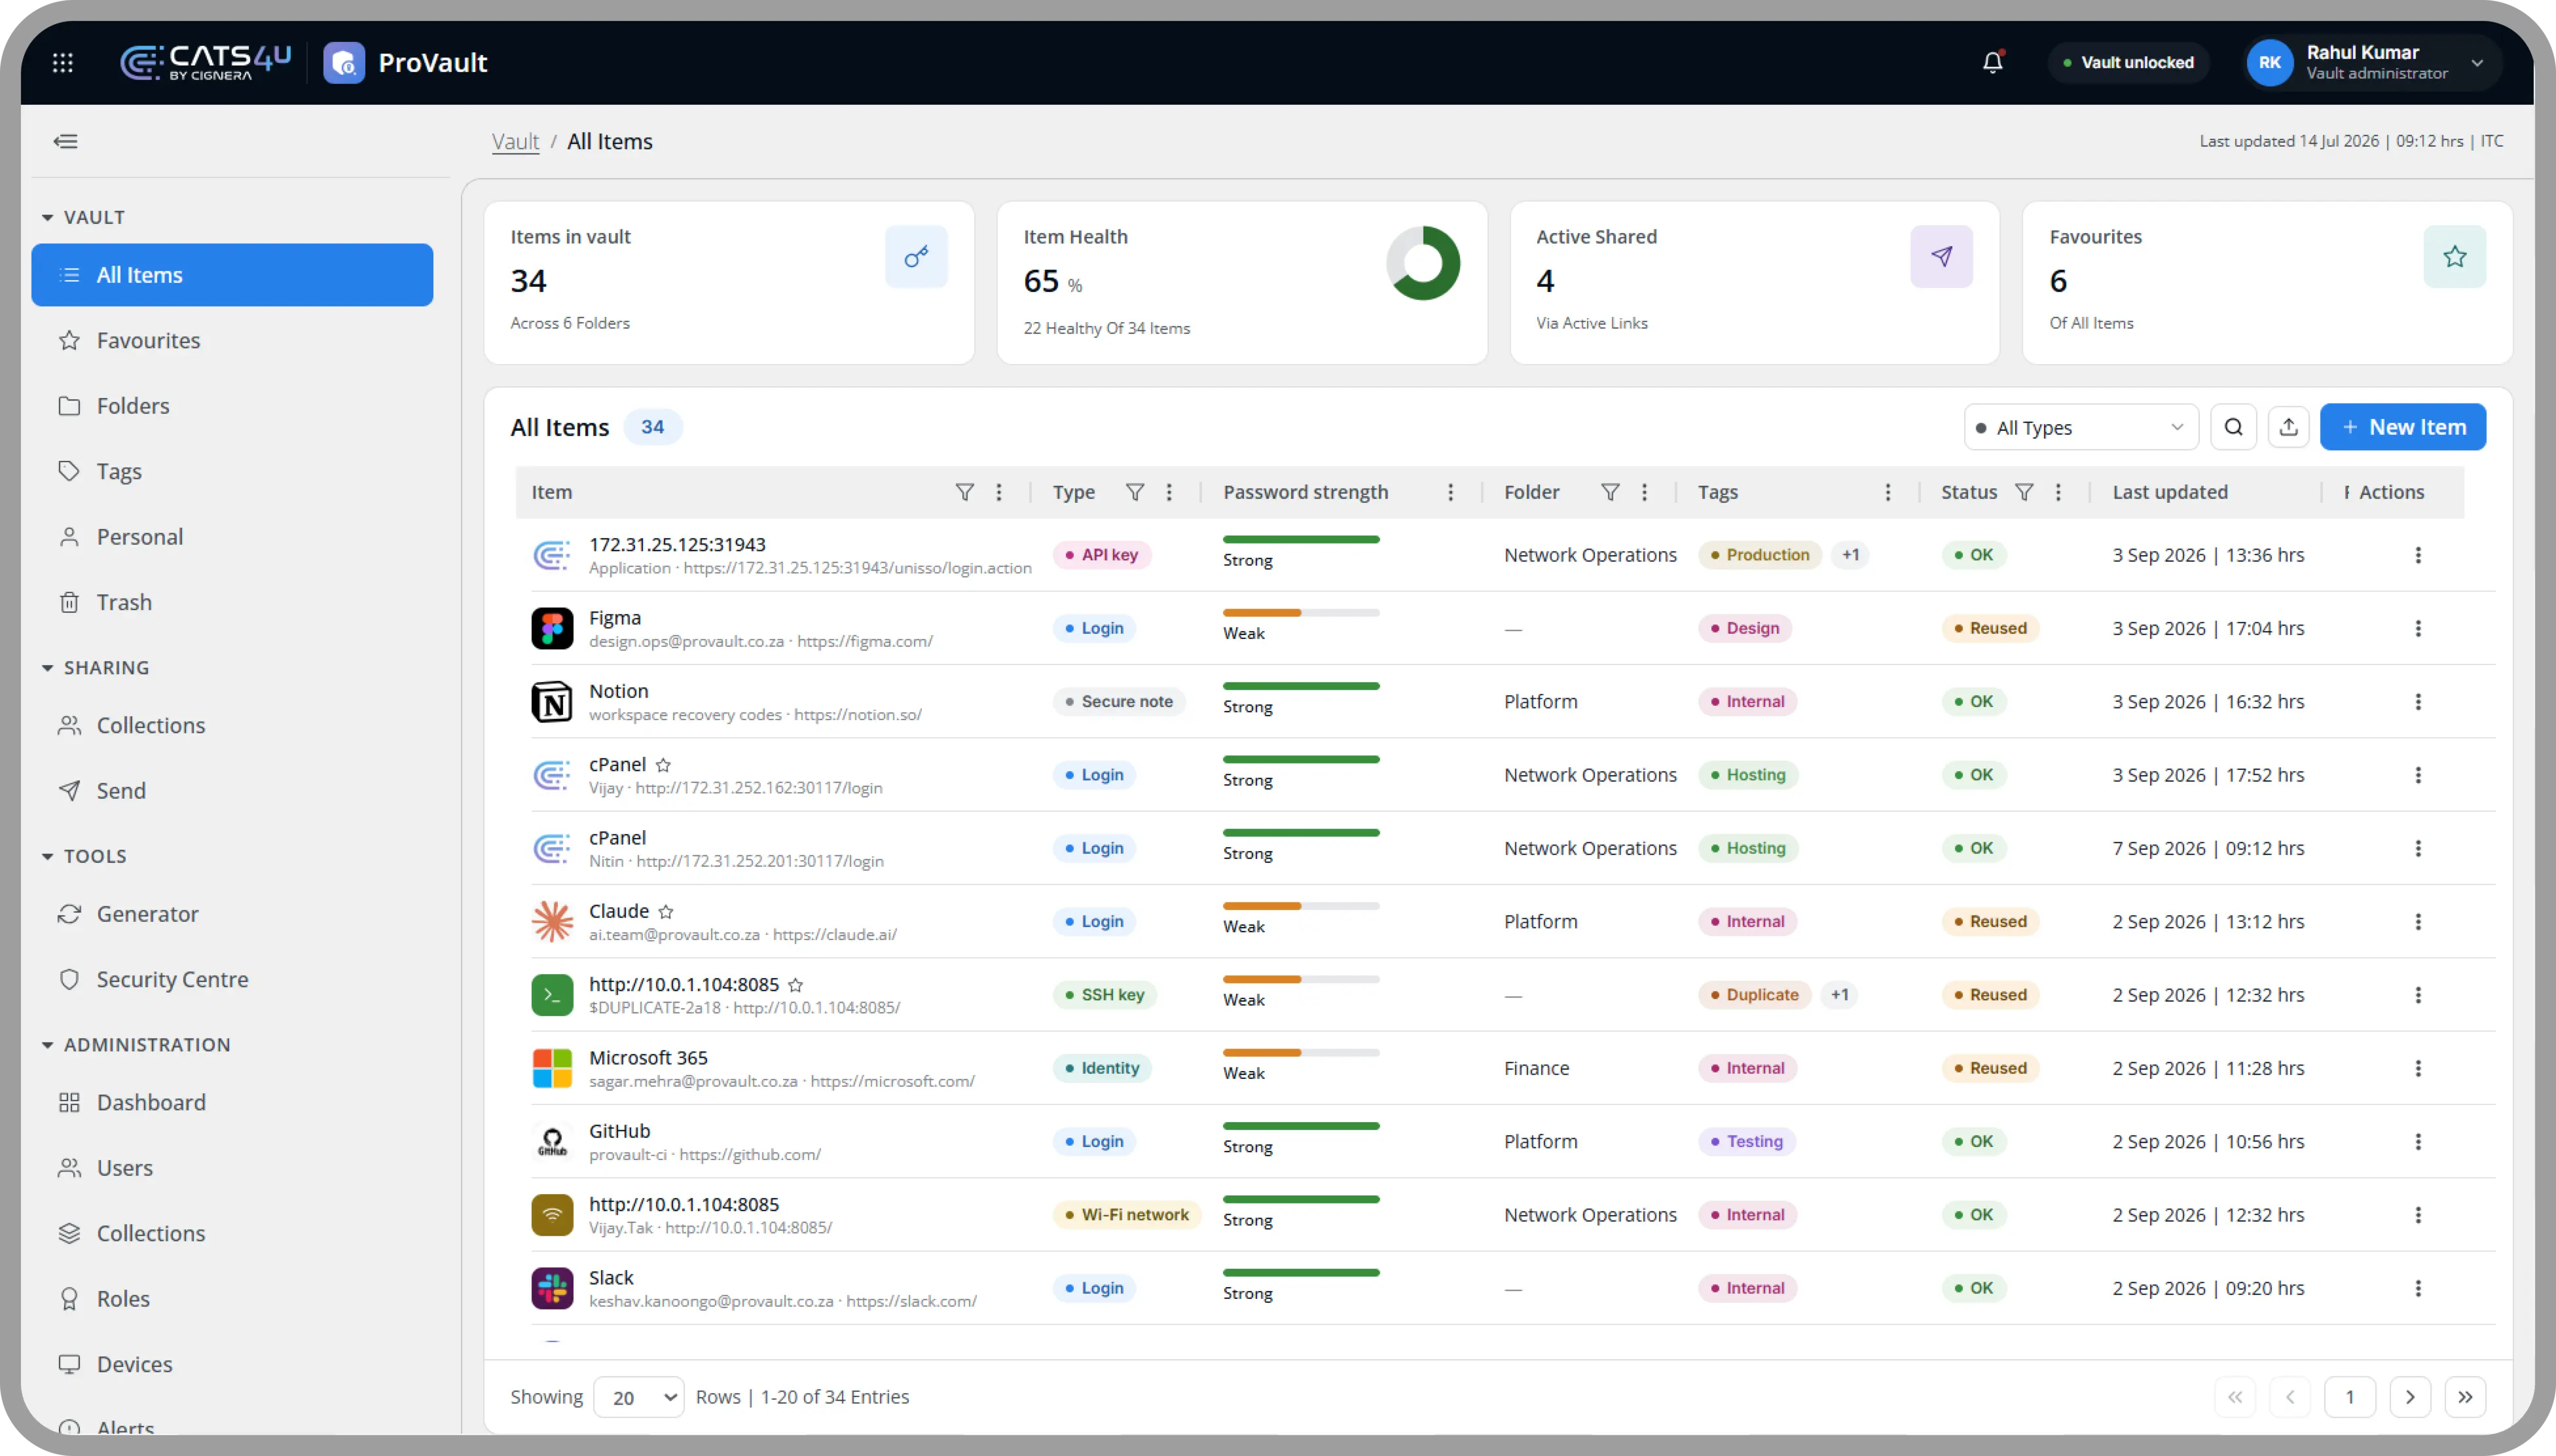Click the filter icon in Status column header
Screen dimensions: 2556x1456
(2024, 492)
